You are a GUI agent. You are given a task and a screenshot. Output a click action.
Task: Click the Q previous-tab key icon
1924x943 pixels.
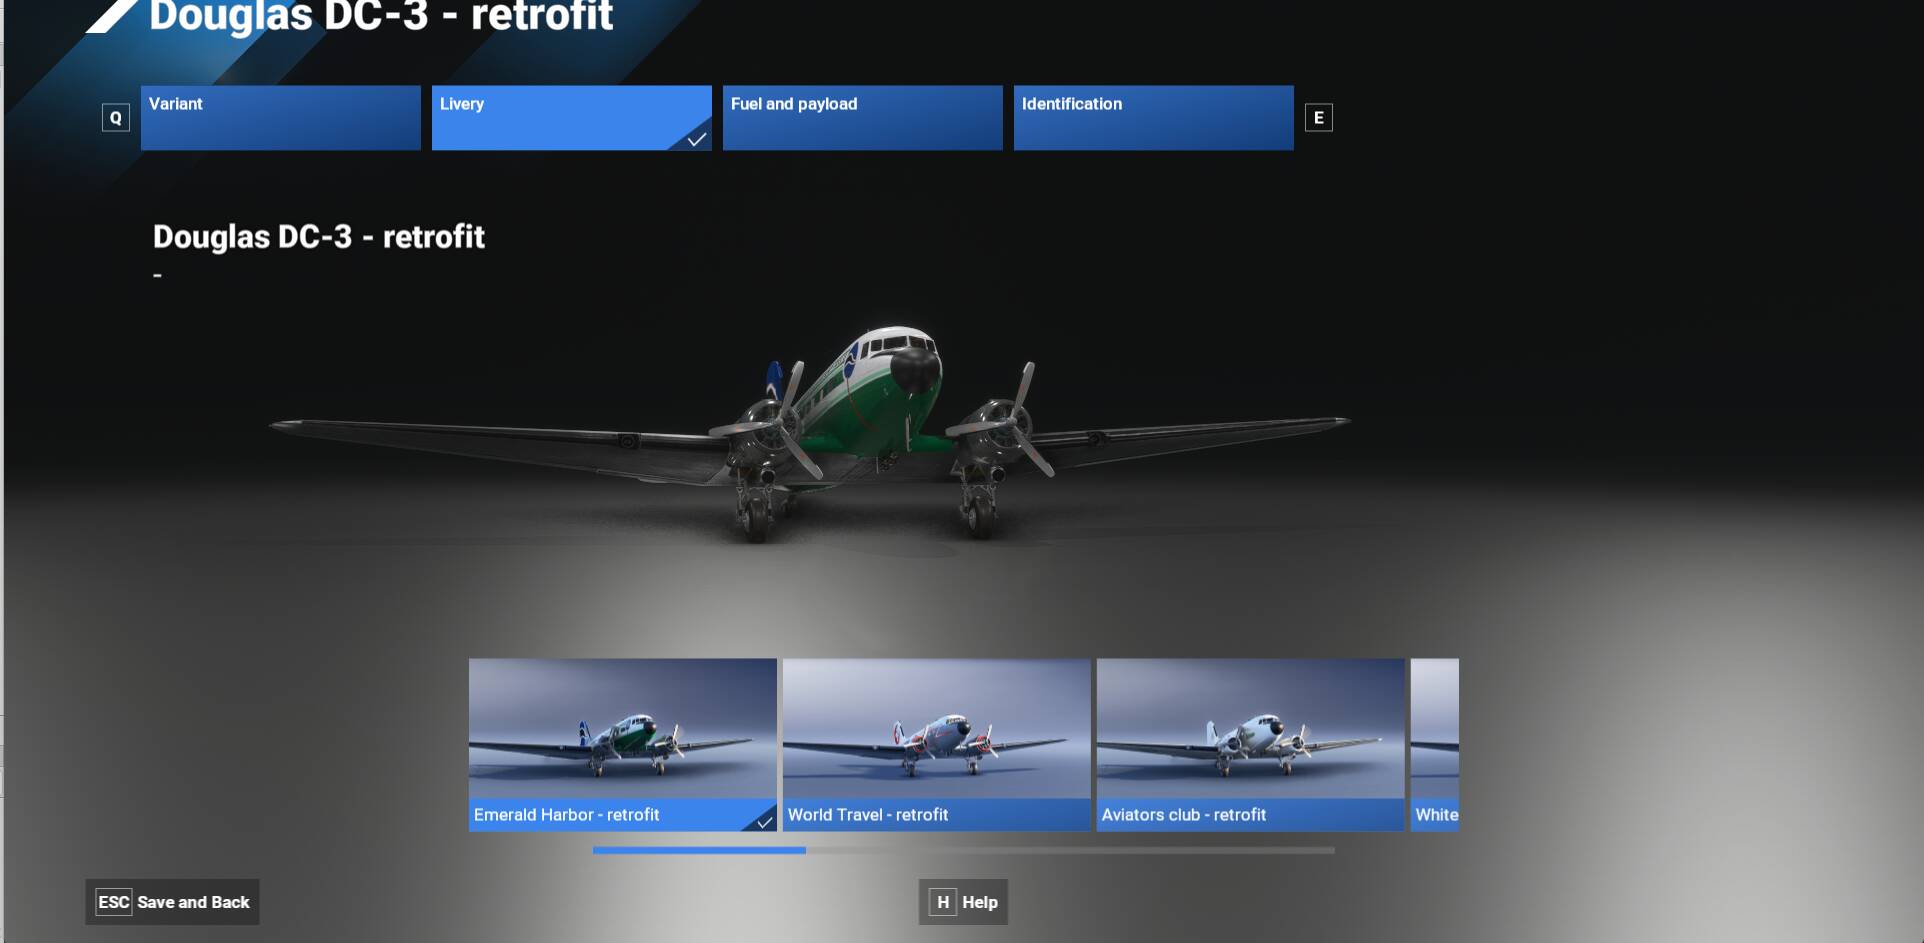point(116,118)
